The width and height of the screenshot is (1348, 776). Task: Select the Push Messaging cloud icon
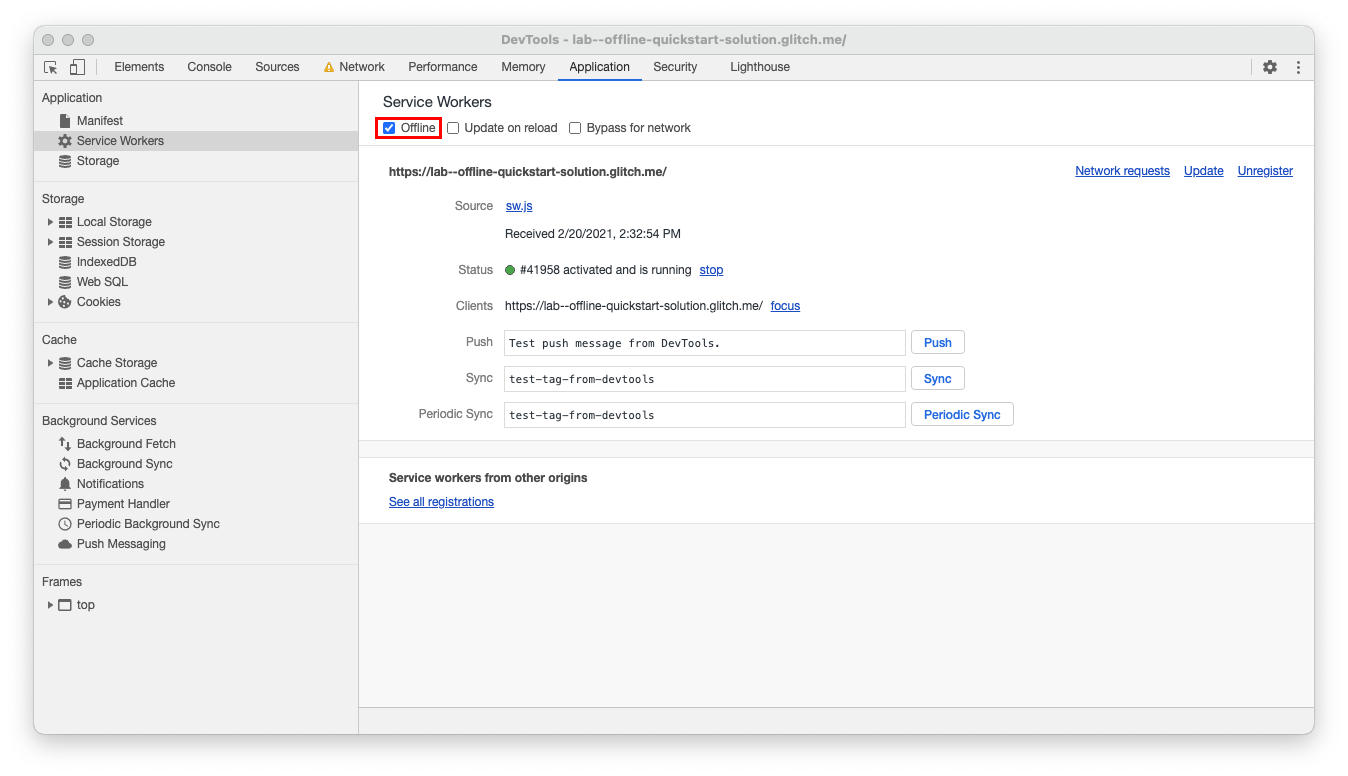[65, 543]
